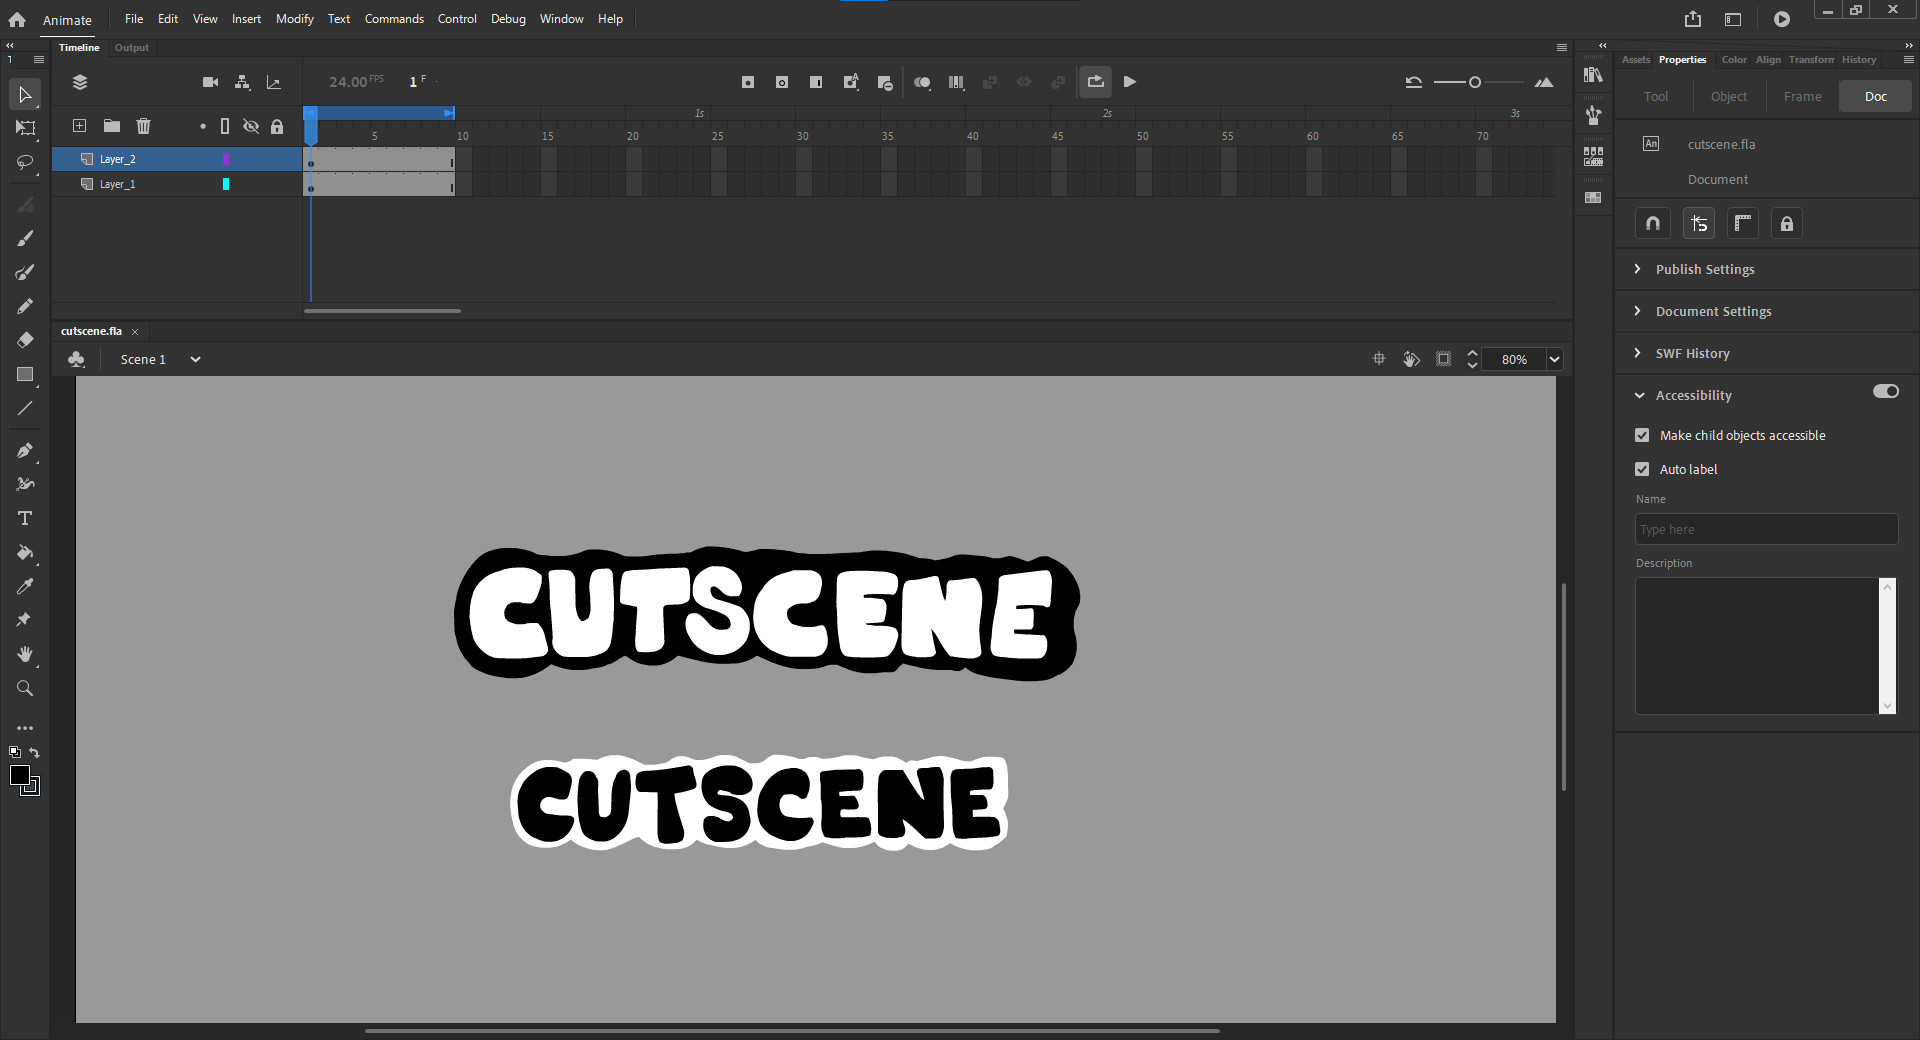Enable the timeline Camera
The image size is (1920, 1040).
[x=210, y=82]
